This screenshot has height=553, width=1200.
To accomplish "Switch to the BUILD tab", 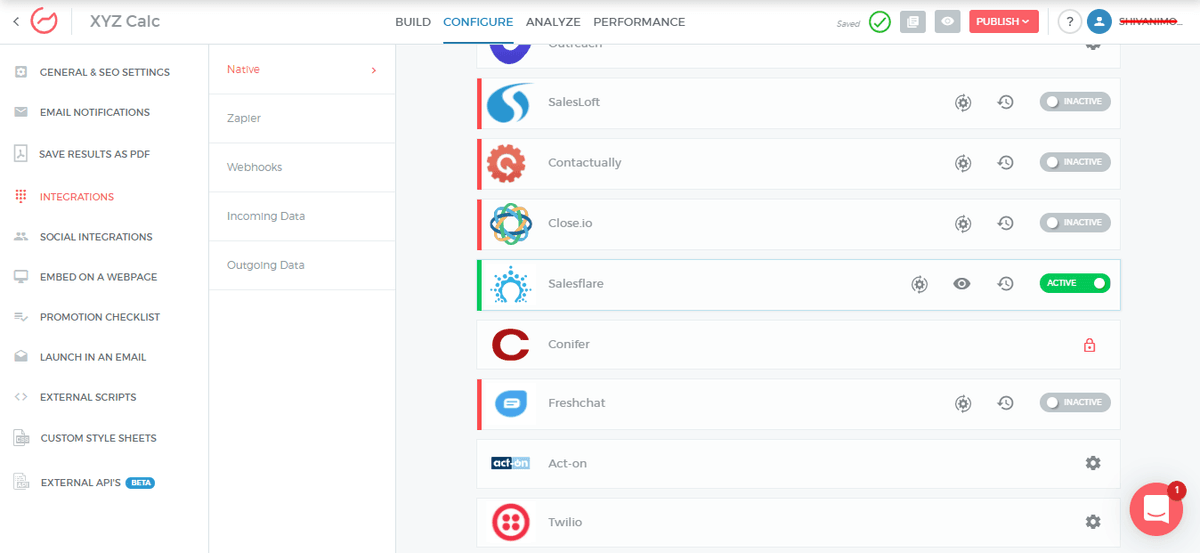I will click(413, 22).
